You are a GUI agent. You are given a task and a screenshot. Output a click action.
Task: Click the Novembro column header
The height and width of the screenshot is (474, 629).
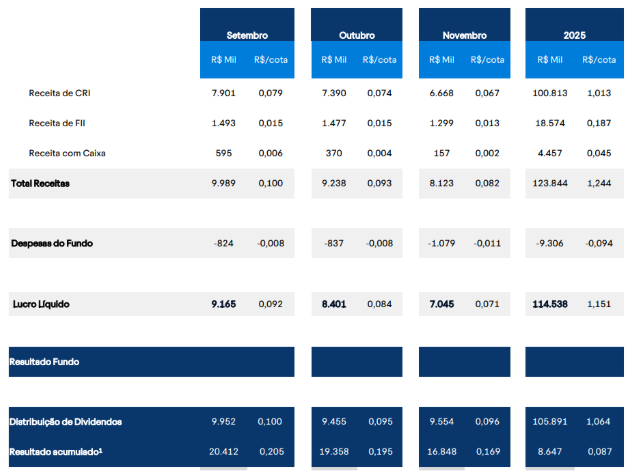tap(464, 35)
